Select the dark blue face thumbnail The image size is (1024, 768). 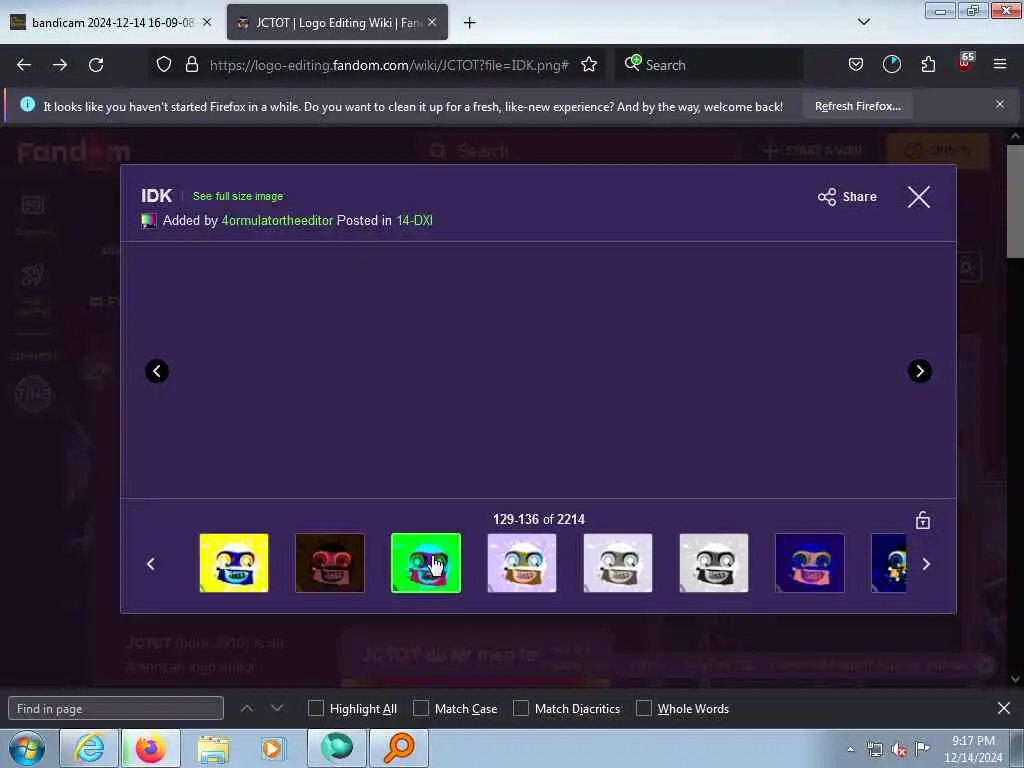tap(810, 563)
